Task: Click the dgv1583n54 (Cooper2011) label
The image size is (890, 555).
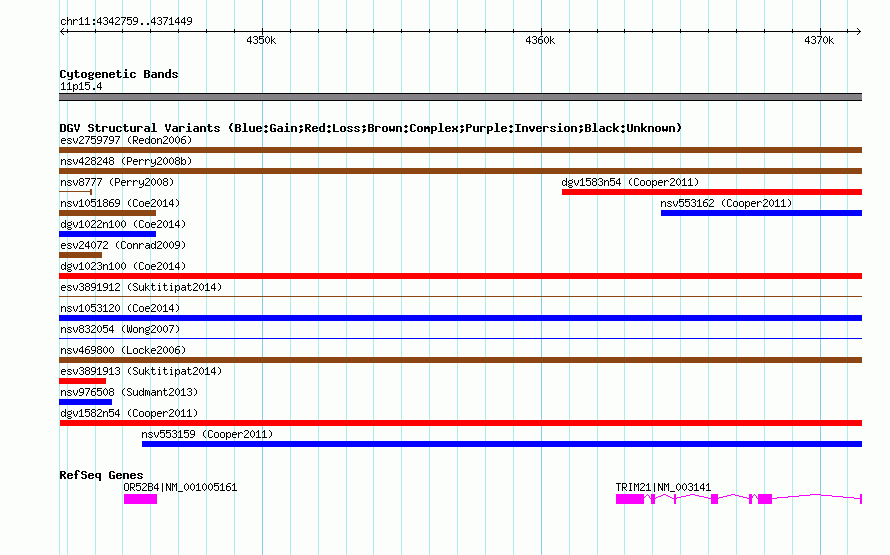Action: (x=630, y=182)
